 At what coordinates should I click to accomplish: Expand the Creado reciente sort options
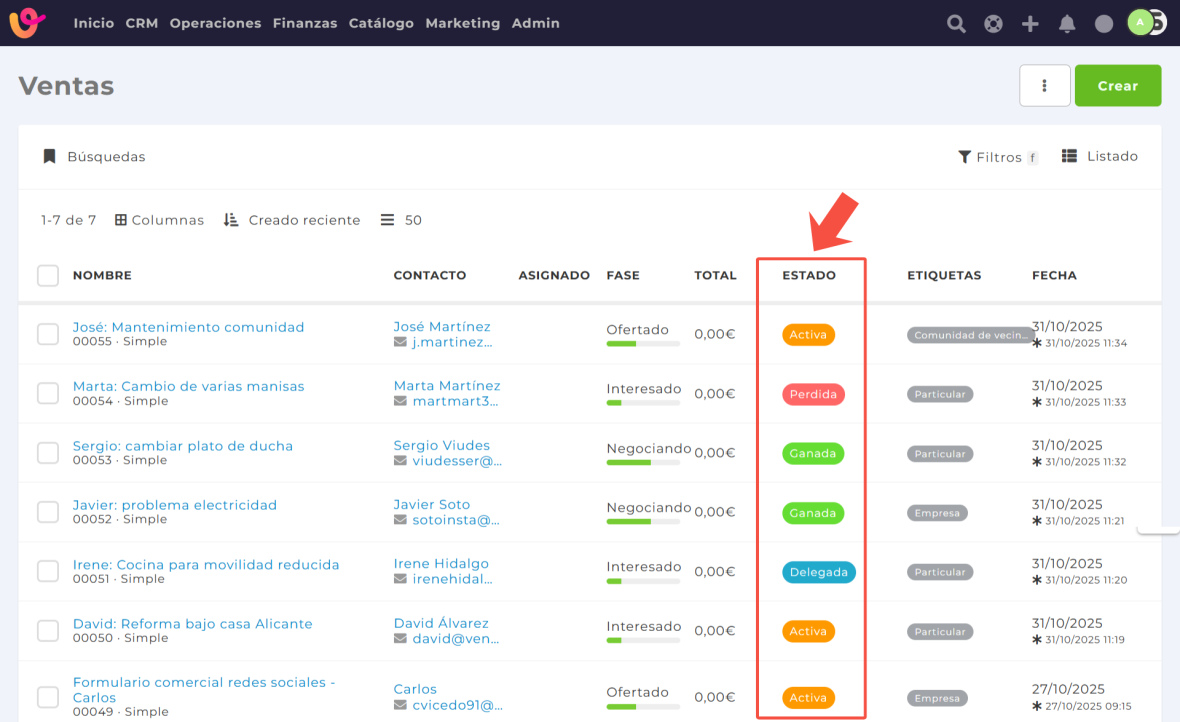[x=291, y=220]
